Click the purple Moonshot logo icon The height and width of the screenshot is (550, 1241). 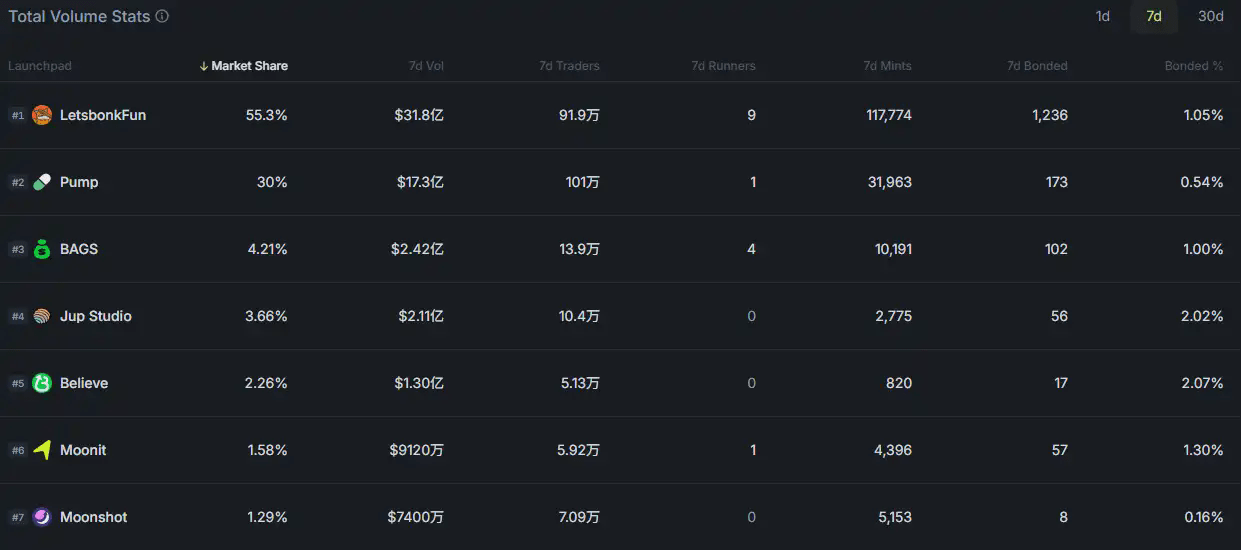42,517
